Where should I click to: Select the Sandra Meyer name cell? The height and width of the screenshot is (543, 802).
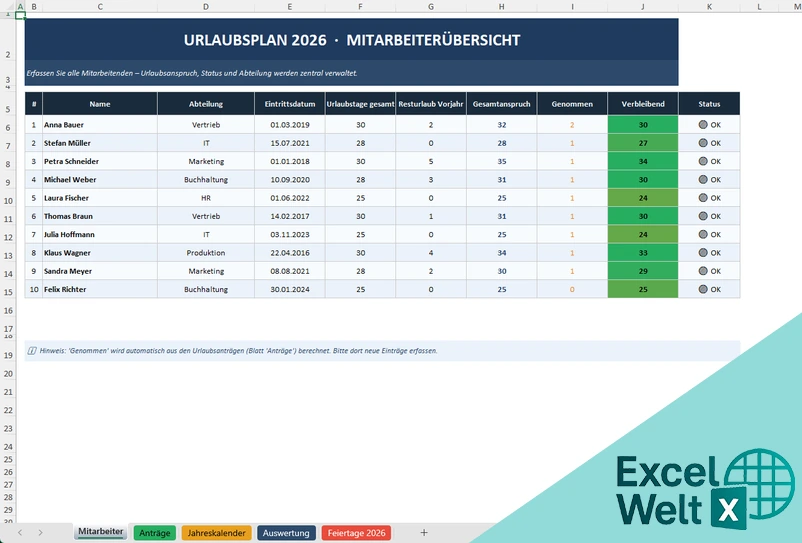click(x=100, y=271)
